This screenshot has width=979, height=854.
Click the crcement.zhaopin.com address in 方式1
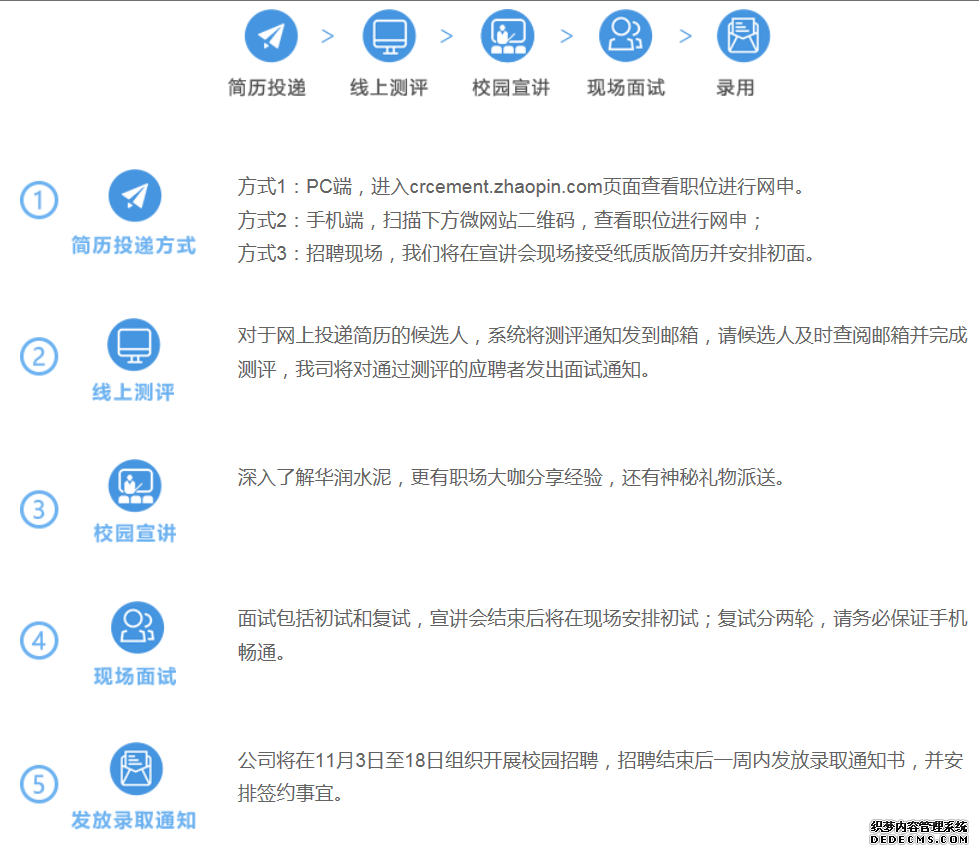point(506,187)
